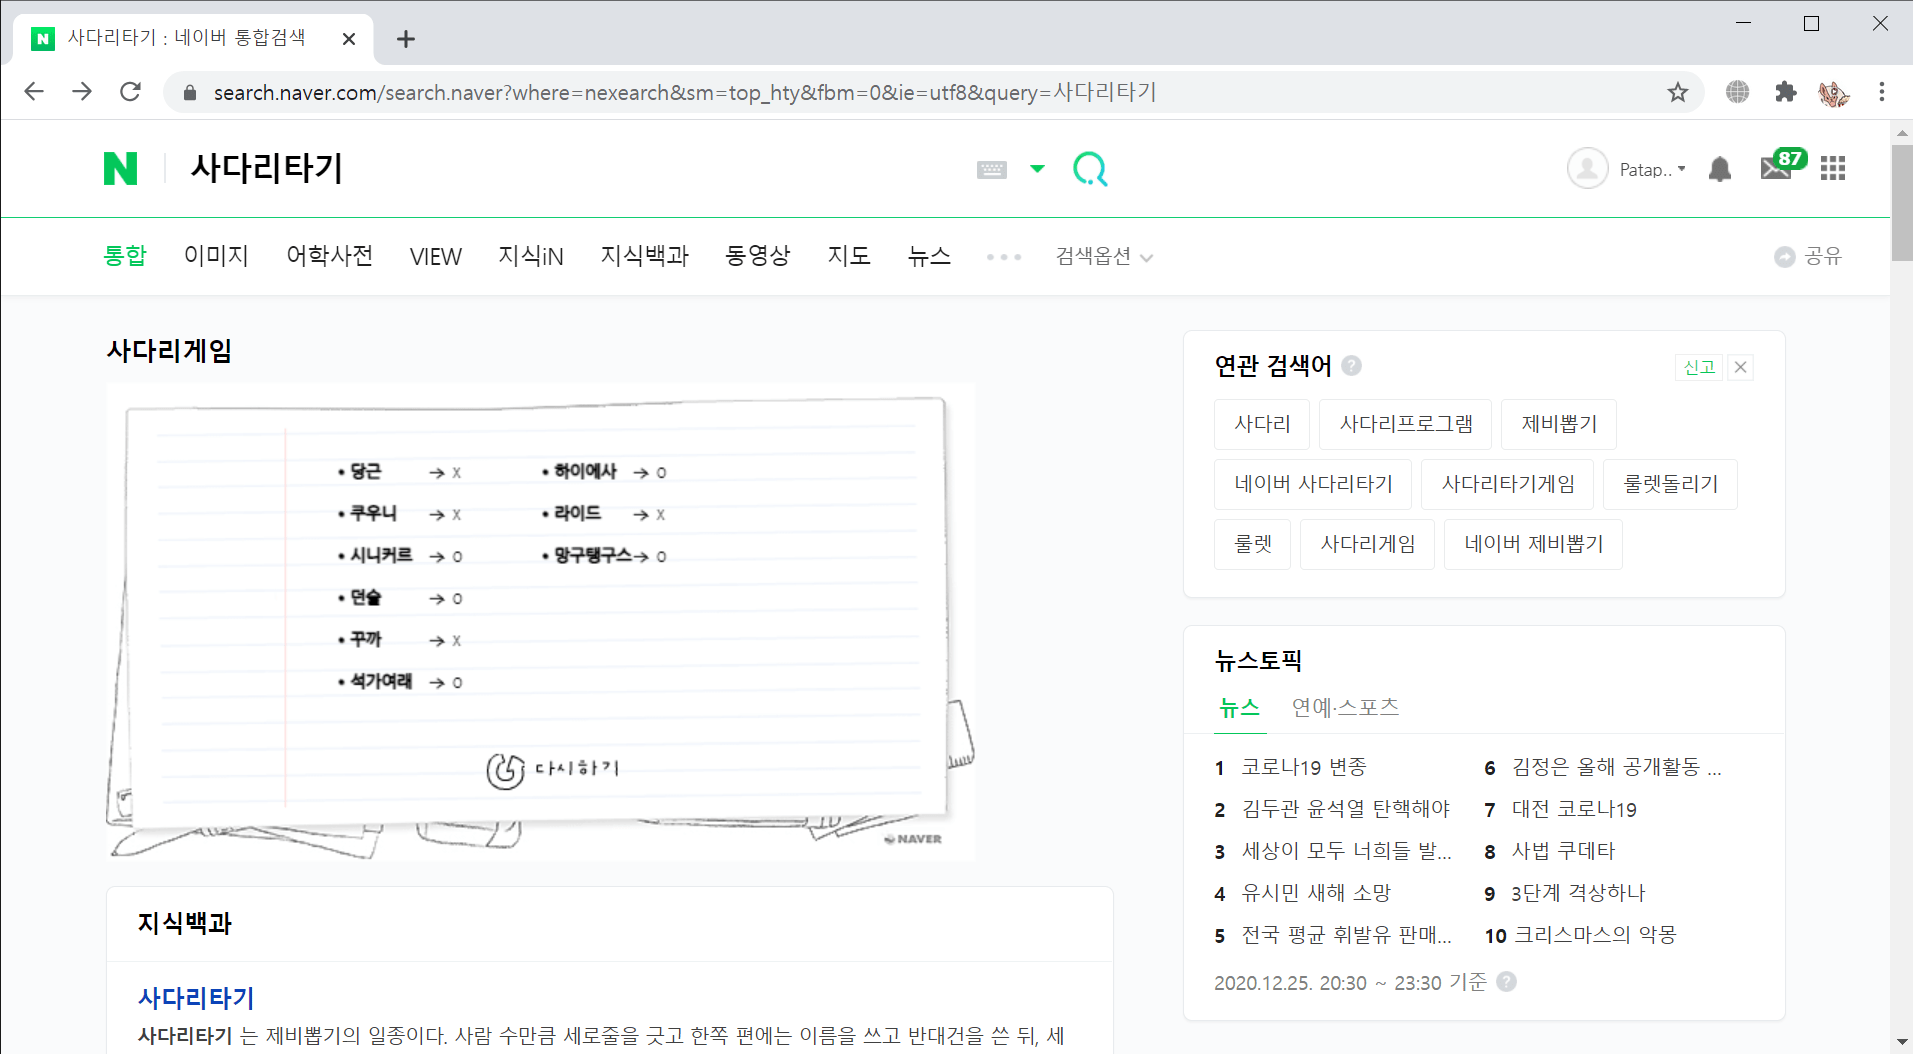Open help icon beside 기준 timestamp

(x=1507, y=982)
